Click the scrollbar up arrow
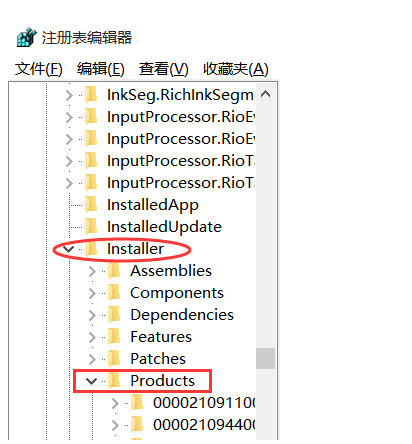The height and width of the screenshot is (444, 412). (265, 94)
